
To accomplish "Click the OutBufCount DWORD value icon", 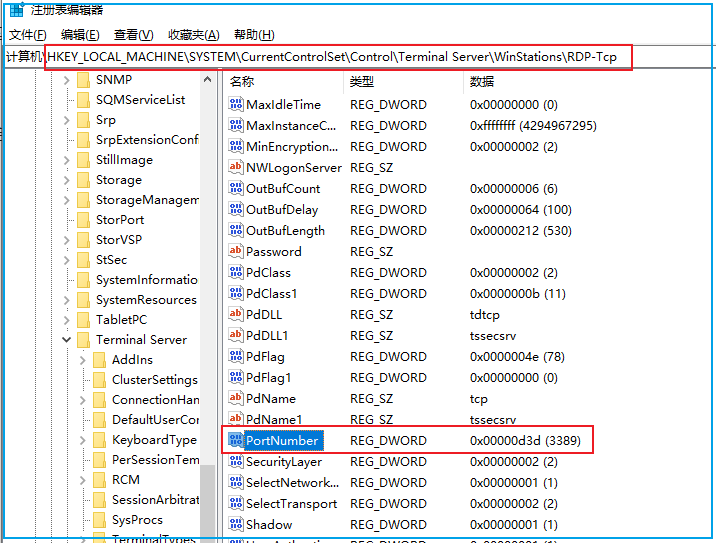I will [x=236, y=188].
